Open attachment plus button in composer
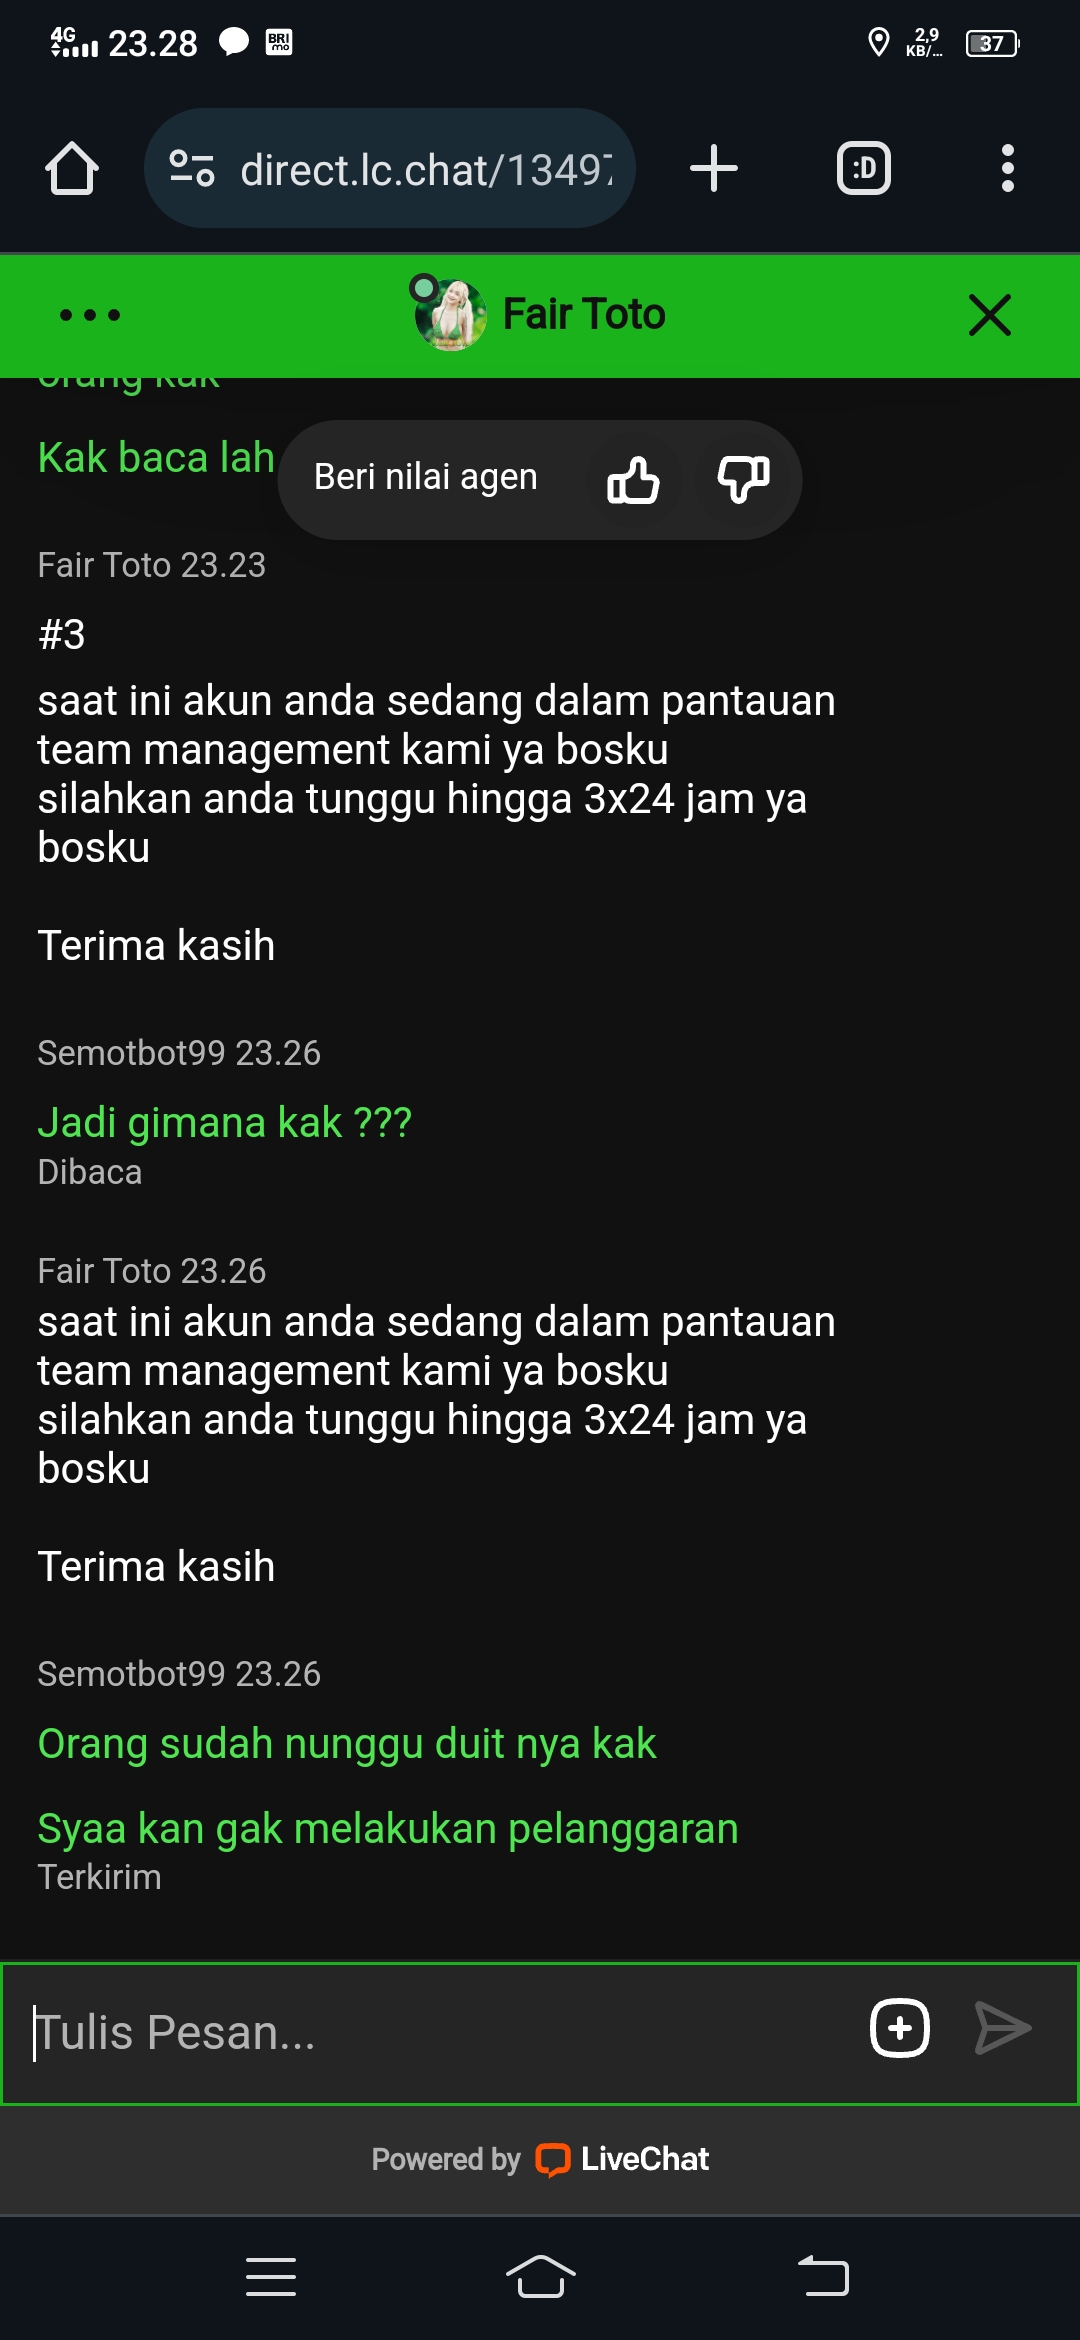 point(900,2029)
